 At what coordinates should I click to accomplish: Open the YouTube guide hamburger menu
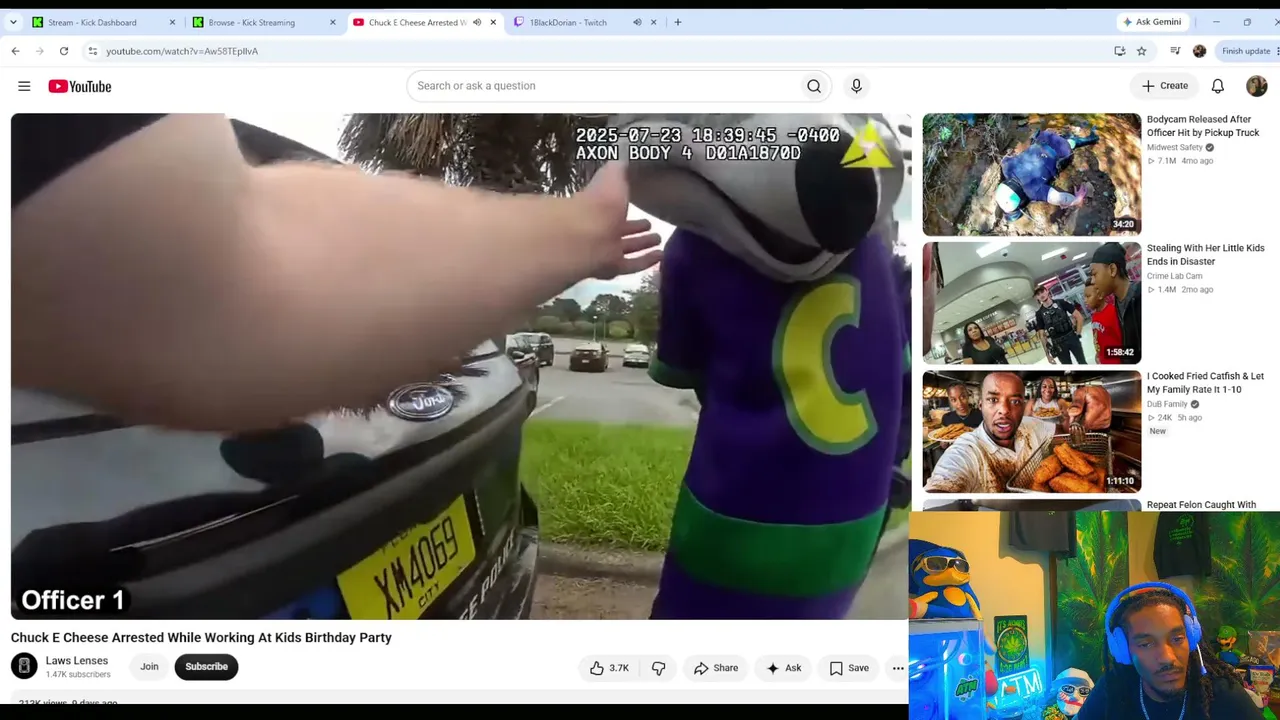(24, 86)
